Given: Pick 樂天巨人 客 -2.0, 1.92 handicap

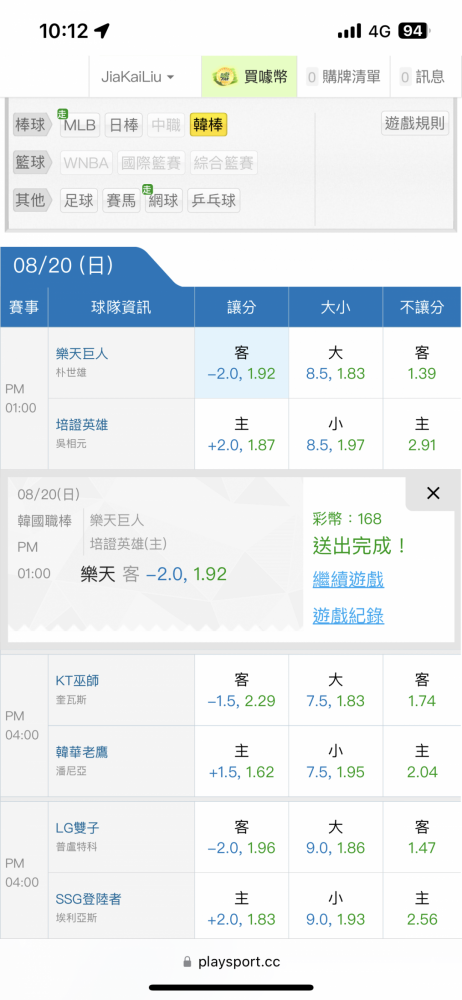Looking at the screenshot, I should 241,363.
